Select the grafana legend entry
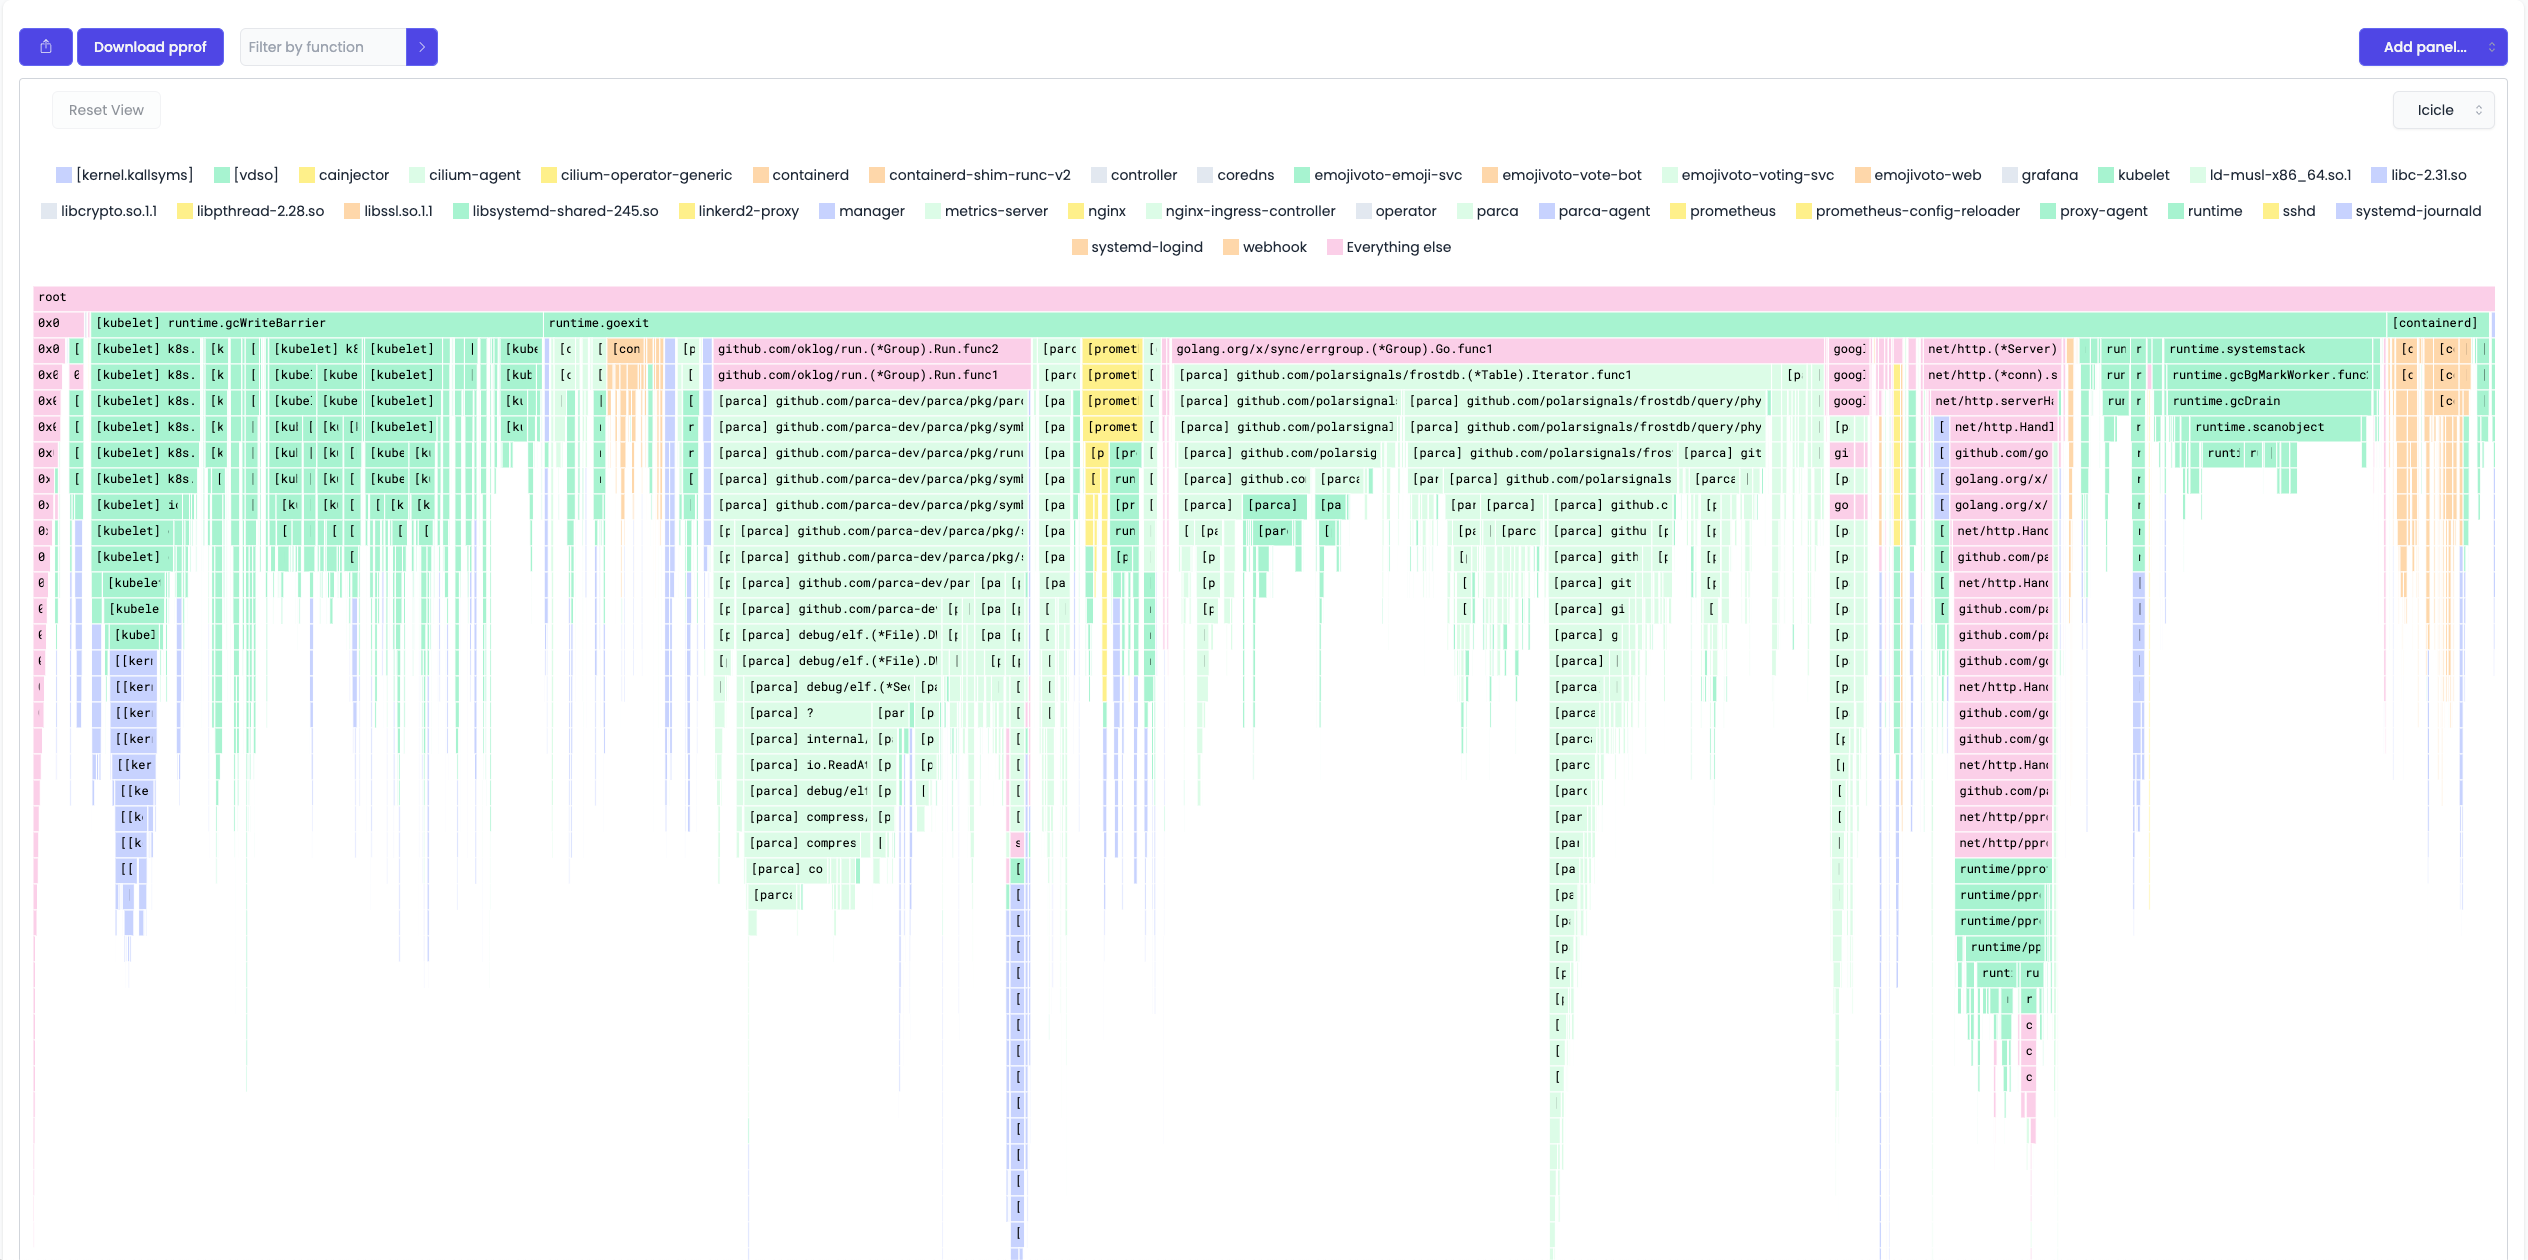 coord(2040,175)
